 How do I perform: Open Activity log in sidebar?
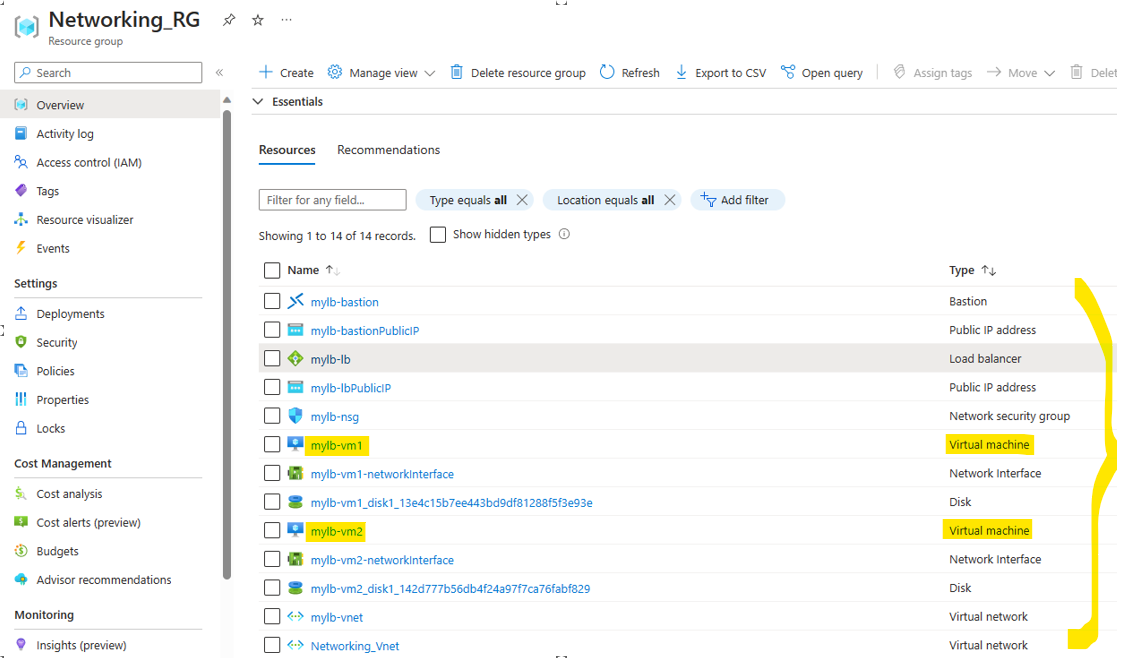pyautogui.click(x=65, y=134)
